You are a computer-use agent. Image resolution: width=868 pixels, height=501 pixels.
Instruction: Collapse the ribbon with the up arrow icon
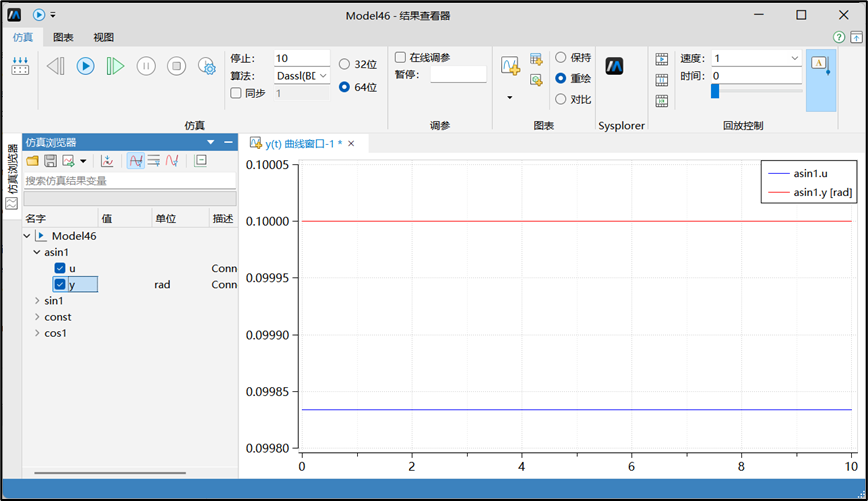856,37
